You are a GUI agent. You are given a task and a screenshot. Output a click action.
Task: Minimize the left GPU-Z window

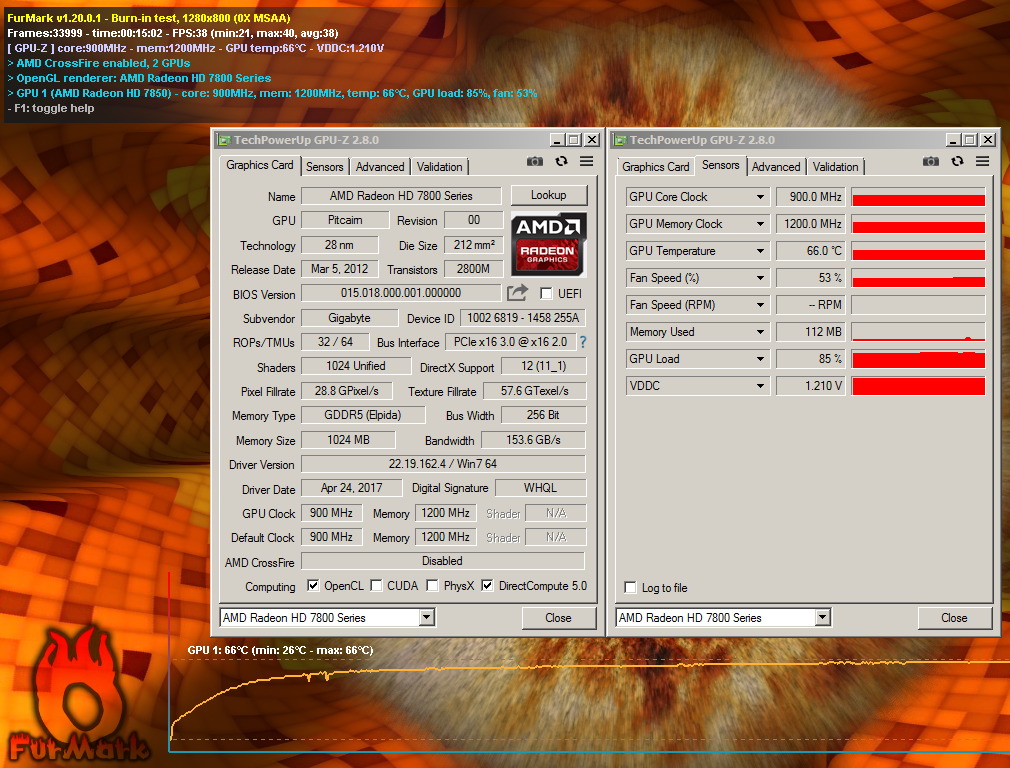pyautogui.click(x=557, y=140)
